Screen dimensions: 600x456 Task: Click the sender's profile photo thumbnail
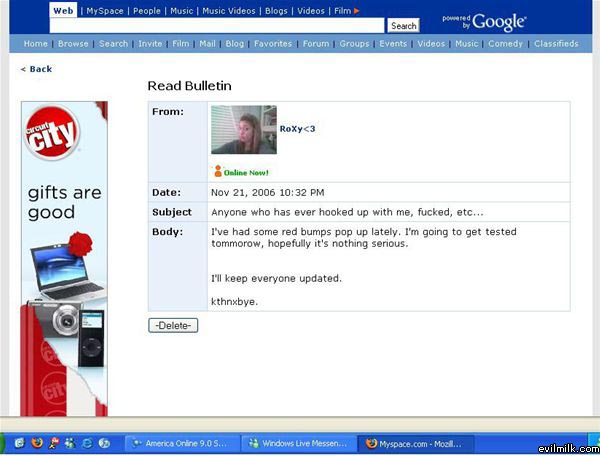pos(243,130)
